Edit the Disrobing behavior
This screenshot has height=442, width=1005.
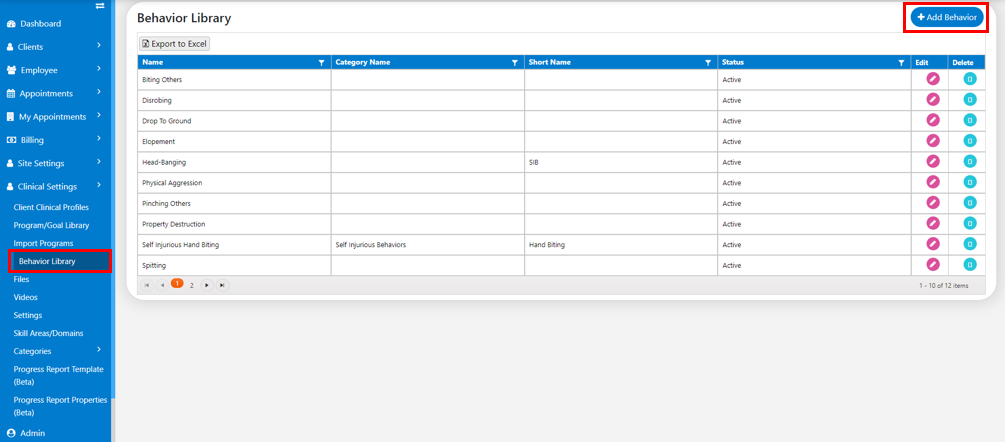(933, 100)
